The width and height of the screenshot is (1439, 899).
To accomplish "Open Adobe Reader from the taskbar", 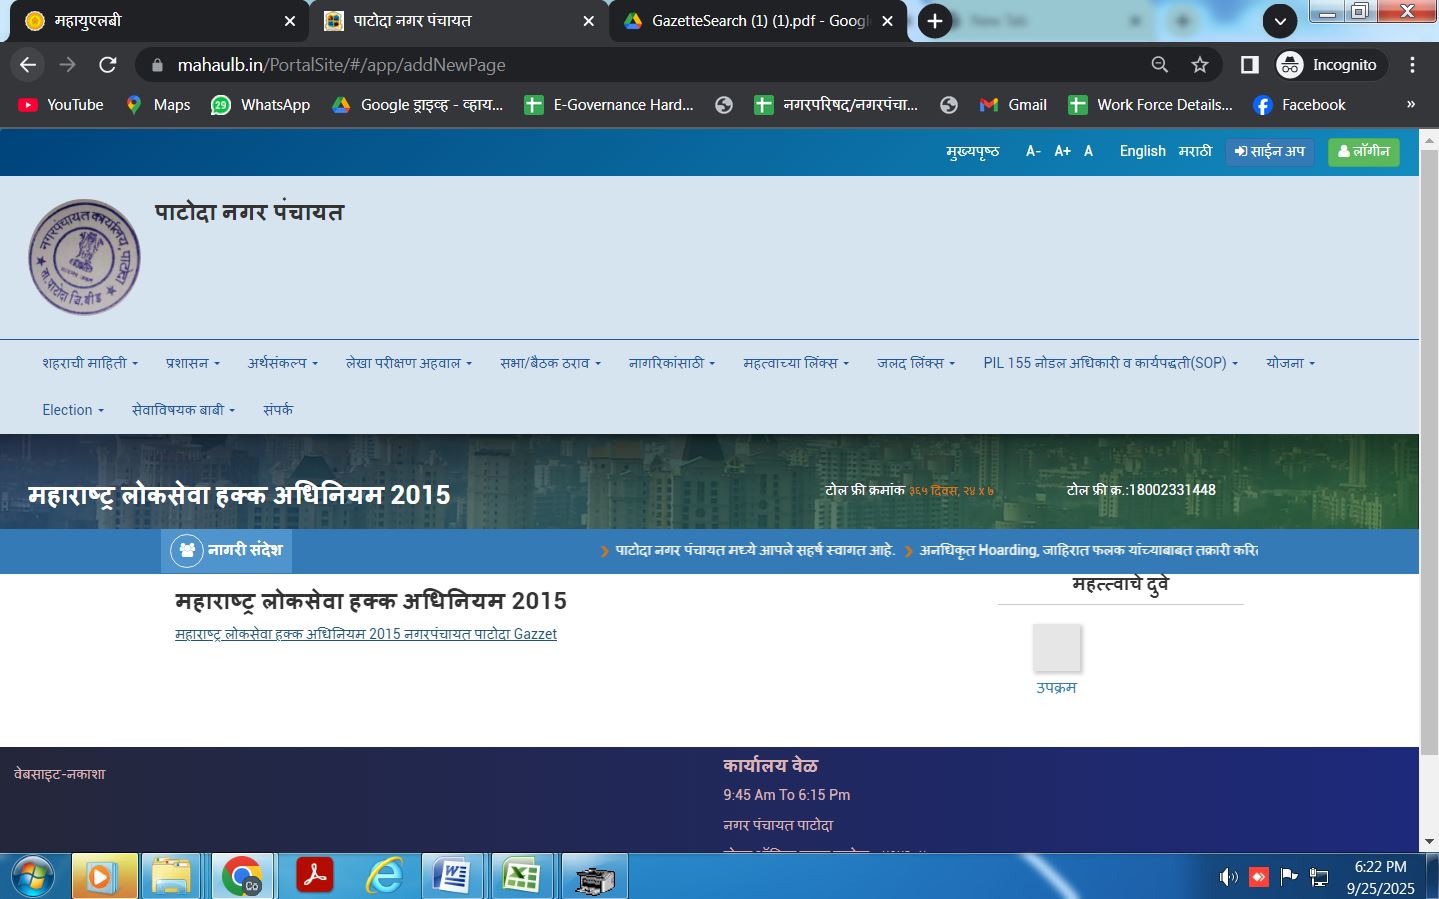I will [315, 877].
